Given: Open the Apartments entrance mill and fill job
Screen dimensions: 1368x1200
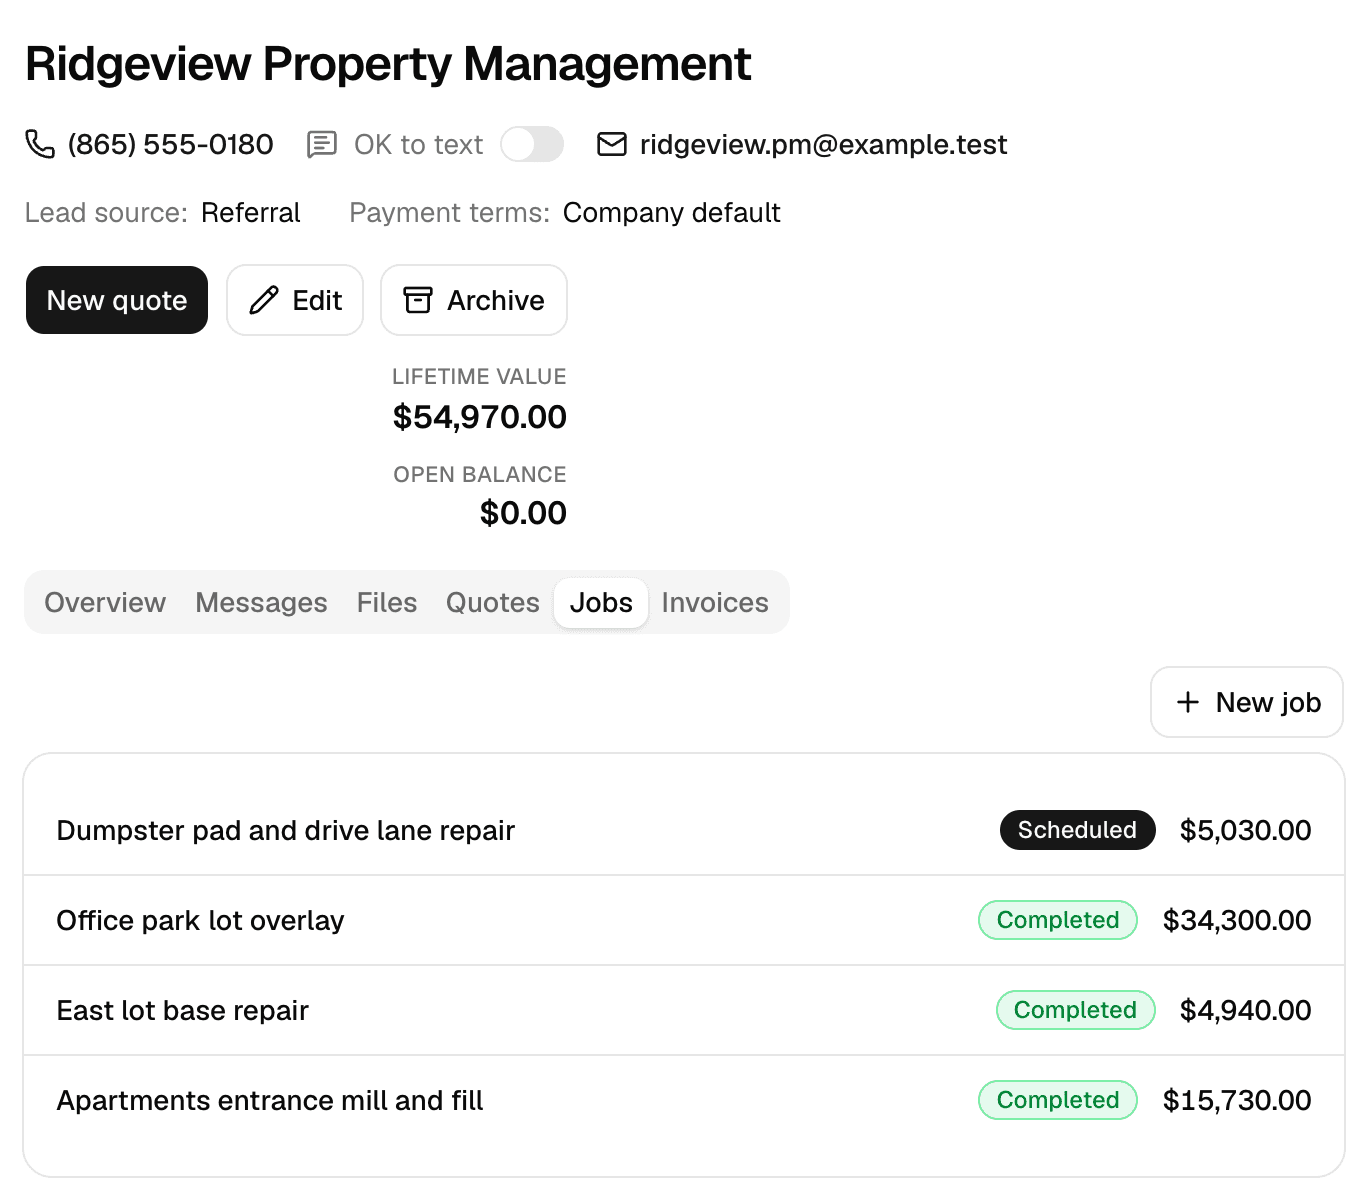Looking at the screenshot, I should (684, 1100).
